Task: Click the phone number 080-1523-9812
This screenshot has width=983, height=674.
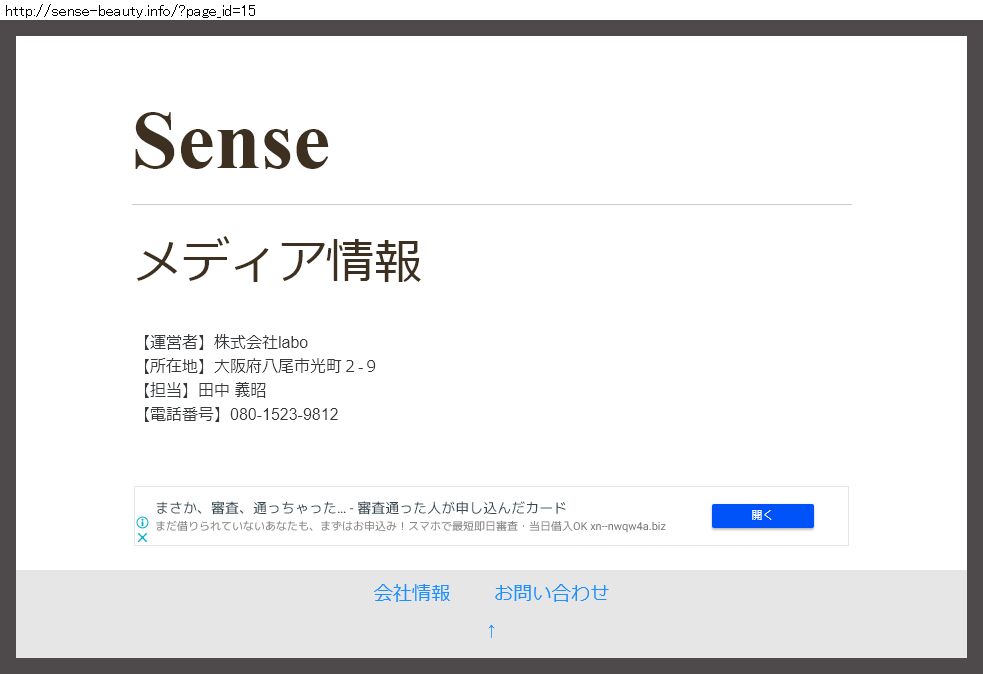Action: (x=284, y=414)
